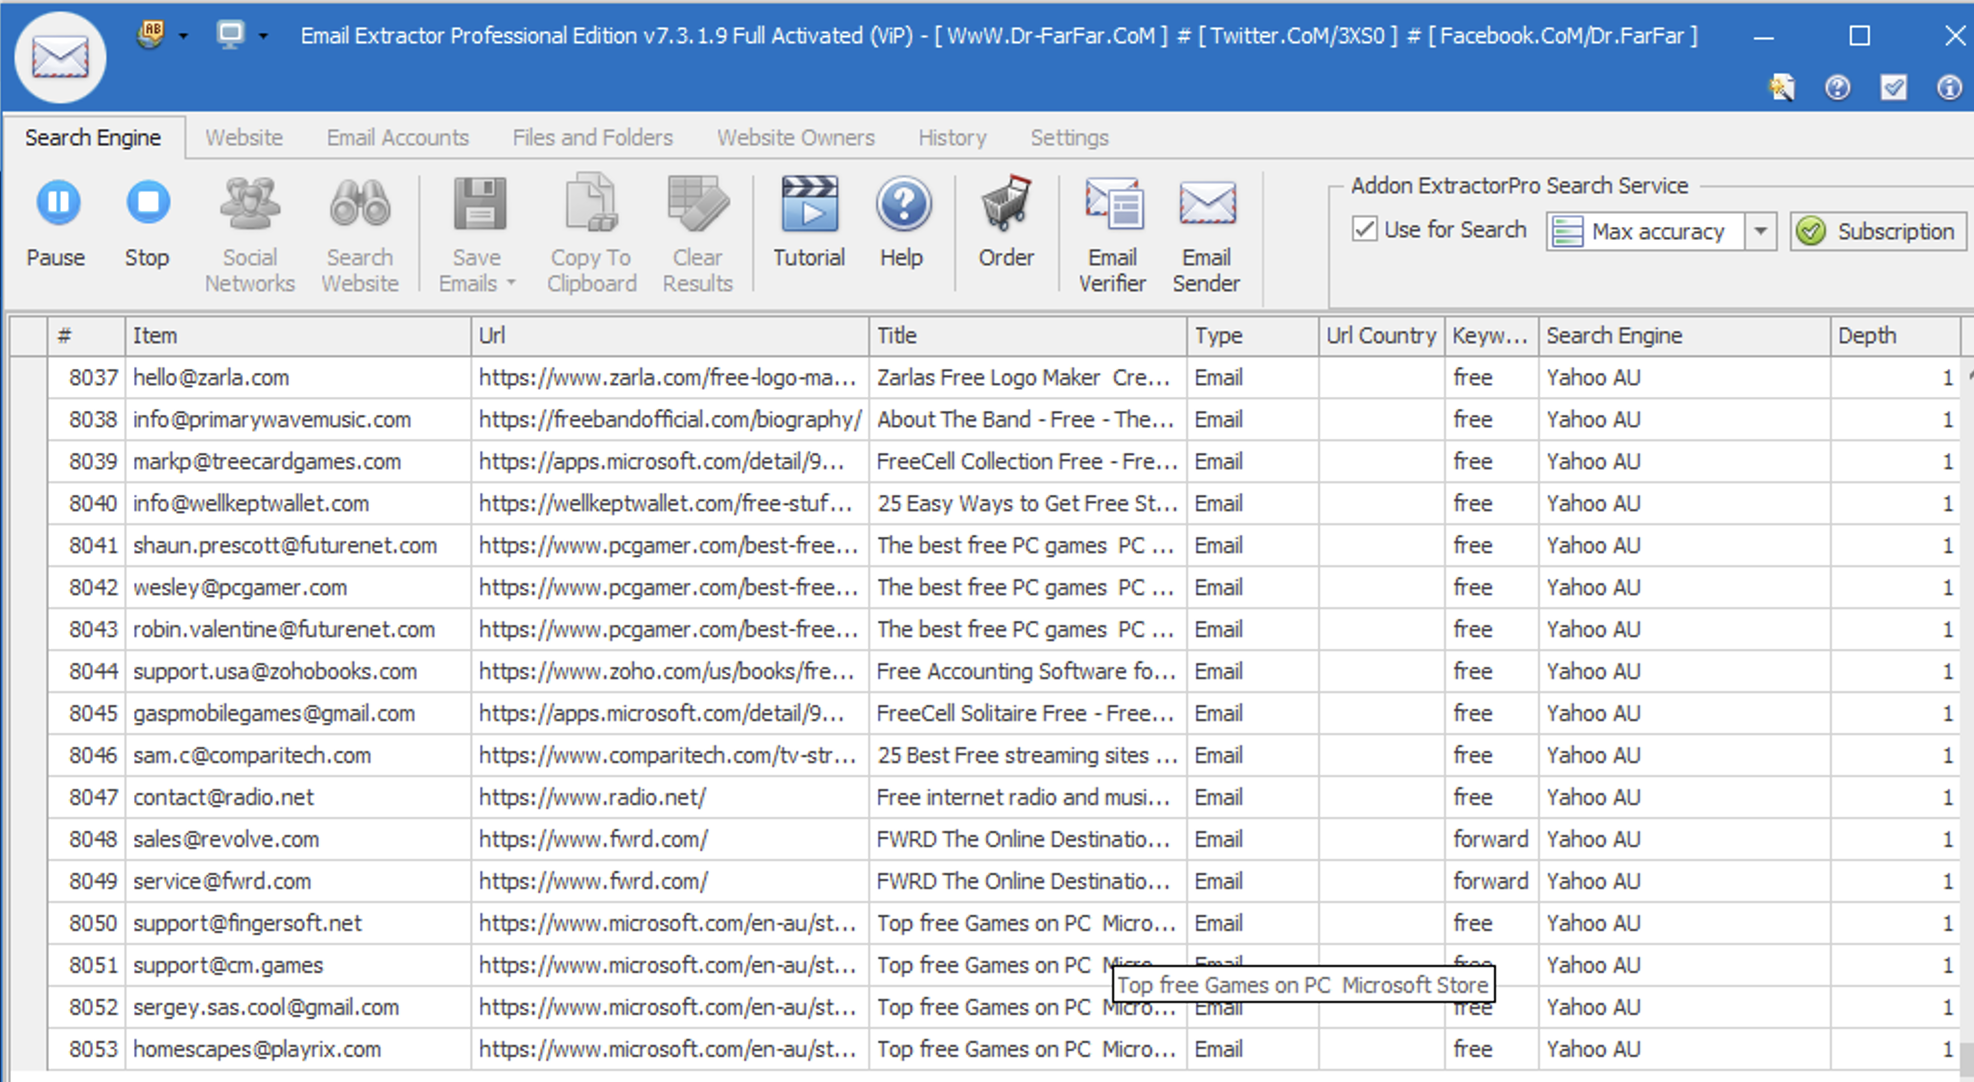This screenshot has height=1082, width=1974.
Task: Click the info icon in title bar
Action: (1948, 88)
